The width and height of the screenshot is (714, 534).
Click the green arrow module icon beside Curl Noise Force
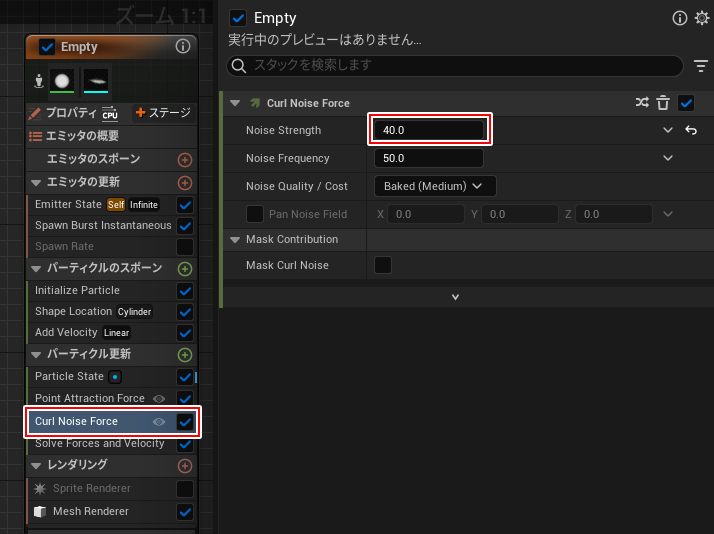(x=255, y=103)
